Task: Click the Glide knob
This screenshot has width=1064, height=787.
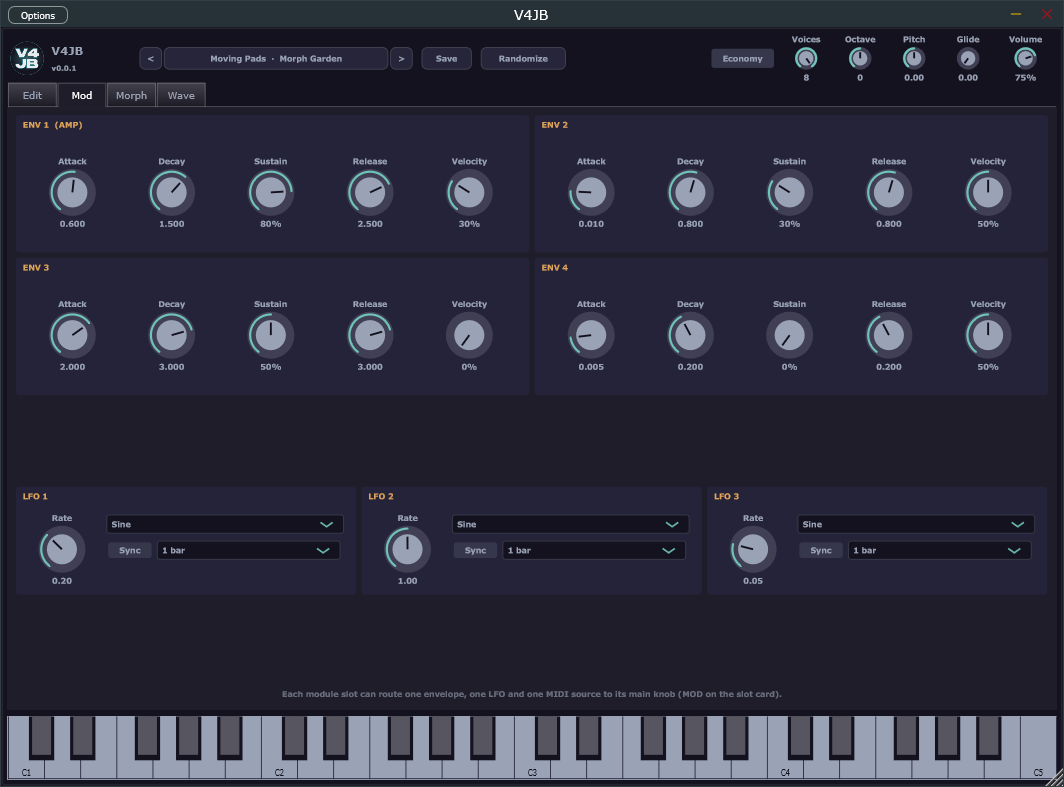Action: pyautogui.click(x=968, y=58)
